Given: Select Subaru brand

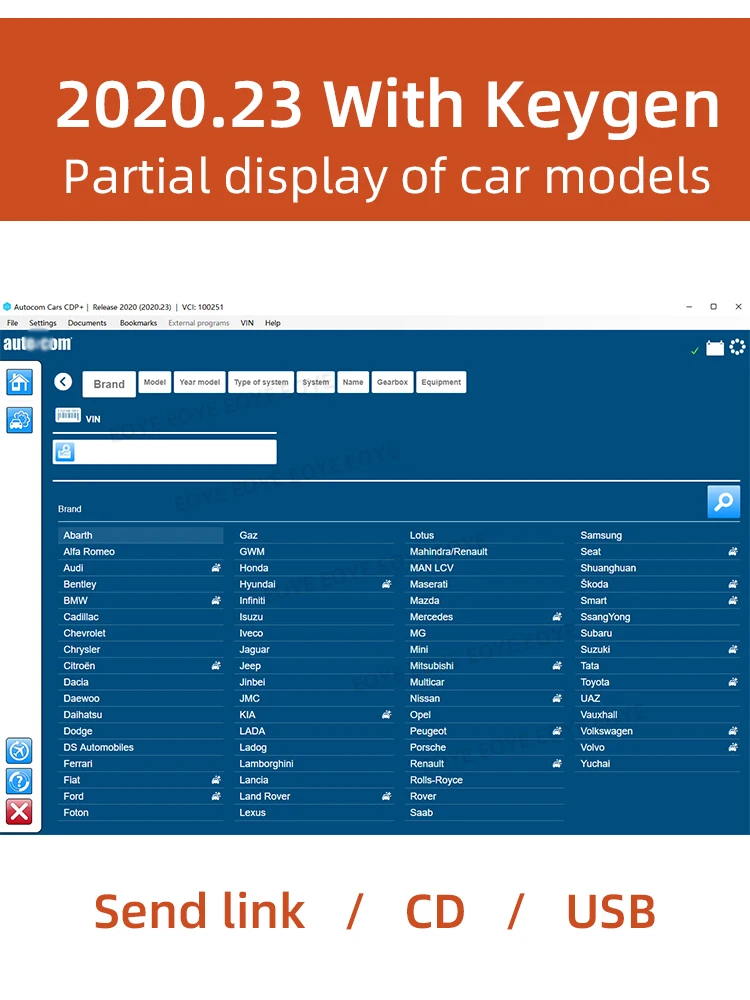Looking at the screenshot, I should point(658,633).
